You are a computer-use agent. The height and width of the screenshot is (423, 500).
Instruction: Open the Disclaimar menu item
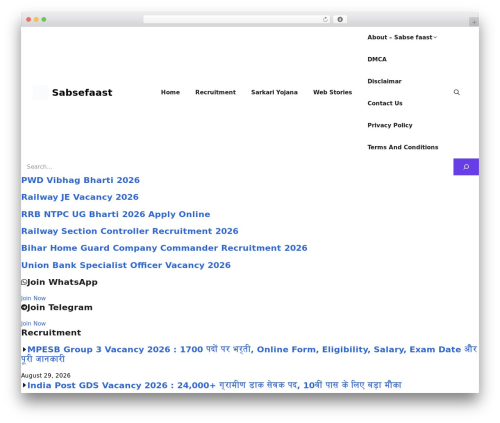(384, 81)
